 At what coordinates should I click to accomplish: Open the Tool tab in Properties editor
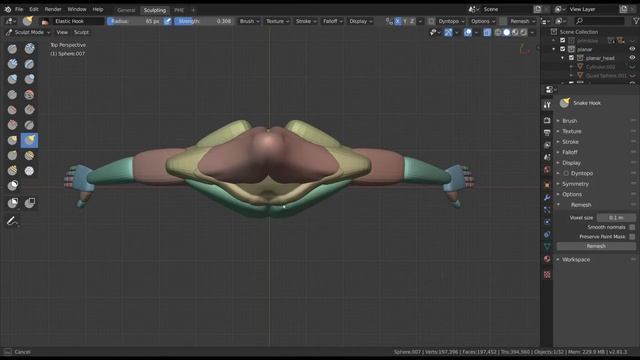547,105
